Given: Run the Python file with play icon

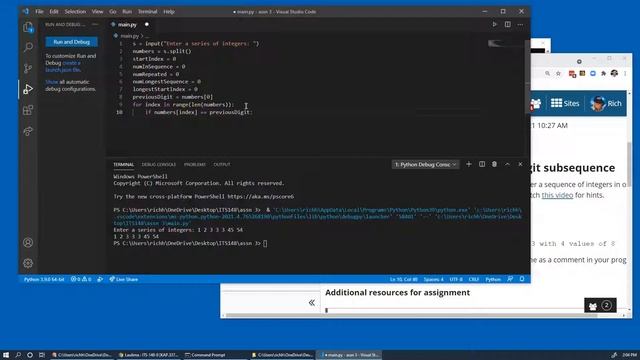Looking at the screenshot, I should point(494,24).
